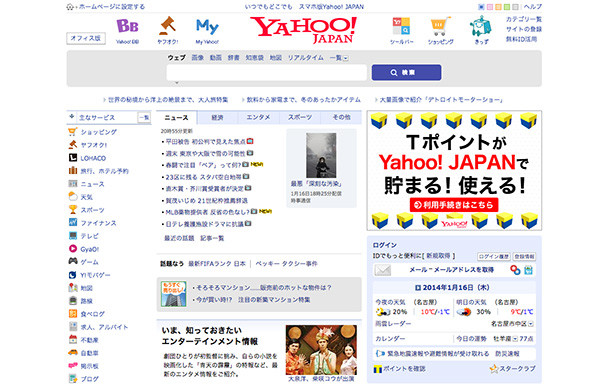Click the ファイナンス sidebar icon
The height and width of the screenshot is (384, 608).
click(73, 222)
